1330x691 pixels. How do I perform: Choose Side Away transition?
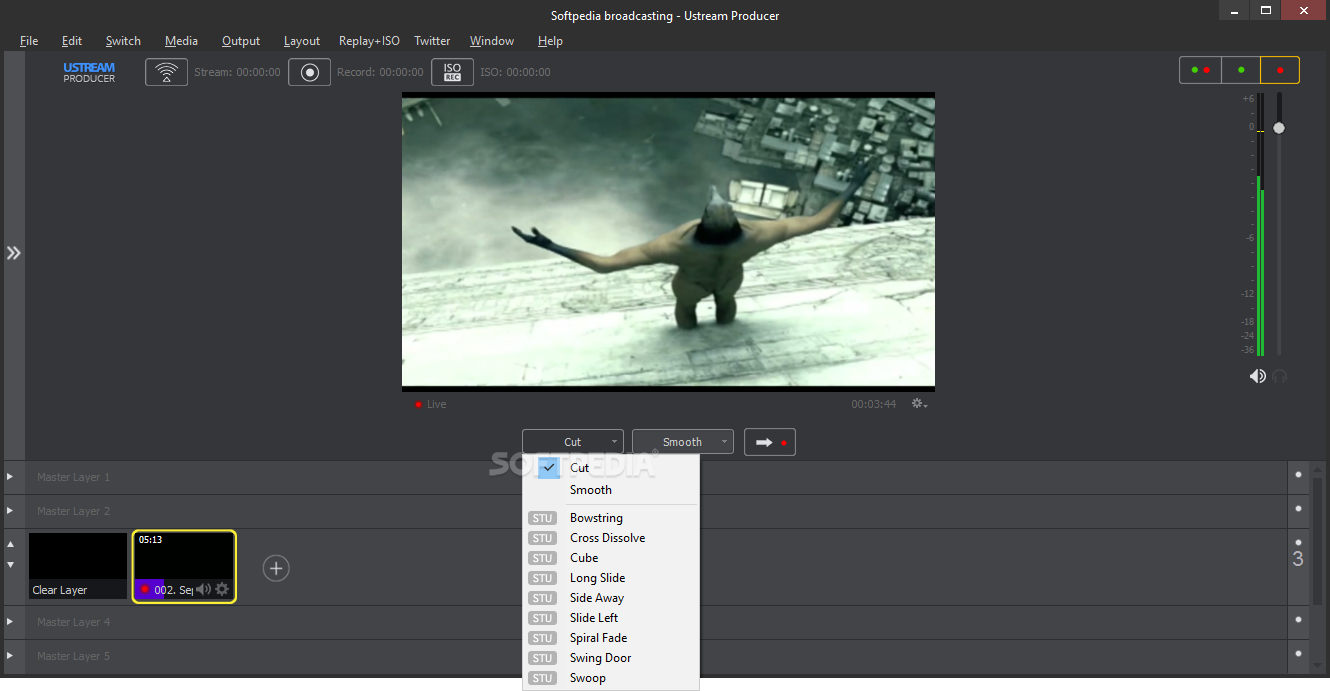click(x=611, y=598)
